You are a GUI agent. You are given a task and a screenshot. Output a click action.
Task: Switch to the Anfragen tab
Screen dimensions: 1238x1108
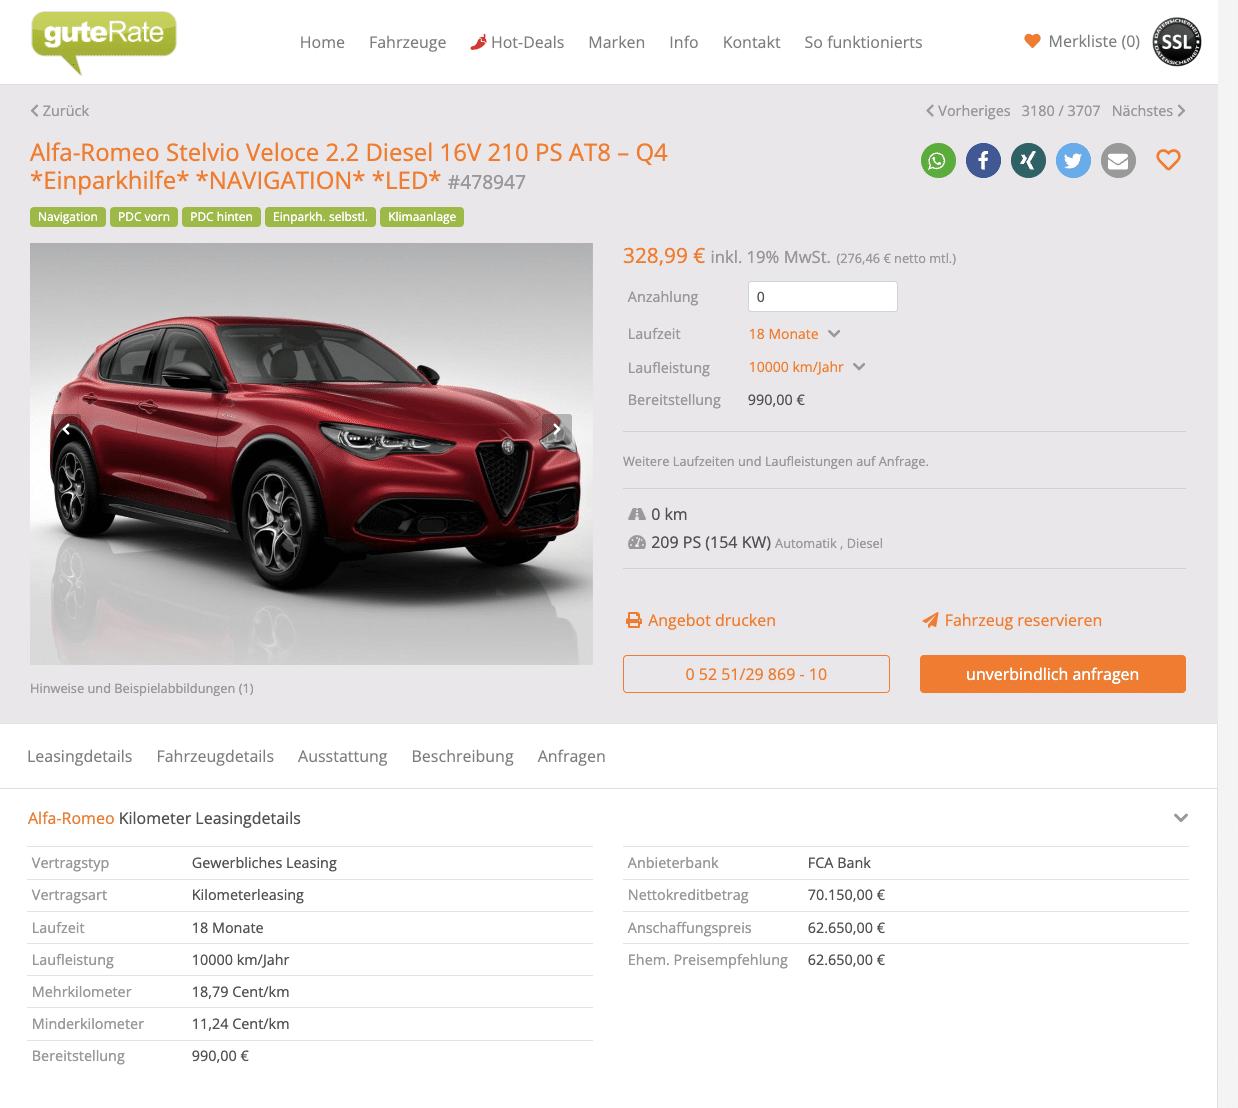tap(572, 756)
